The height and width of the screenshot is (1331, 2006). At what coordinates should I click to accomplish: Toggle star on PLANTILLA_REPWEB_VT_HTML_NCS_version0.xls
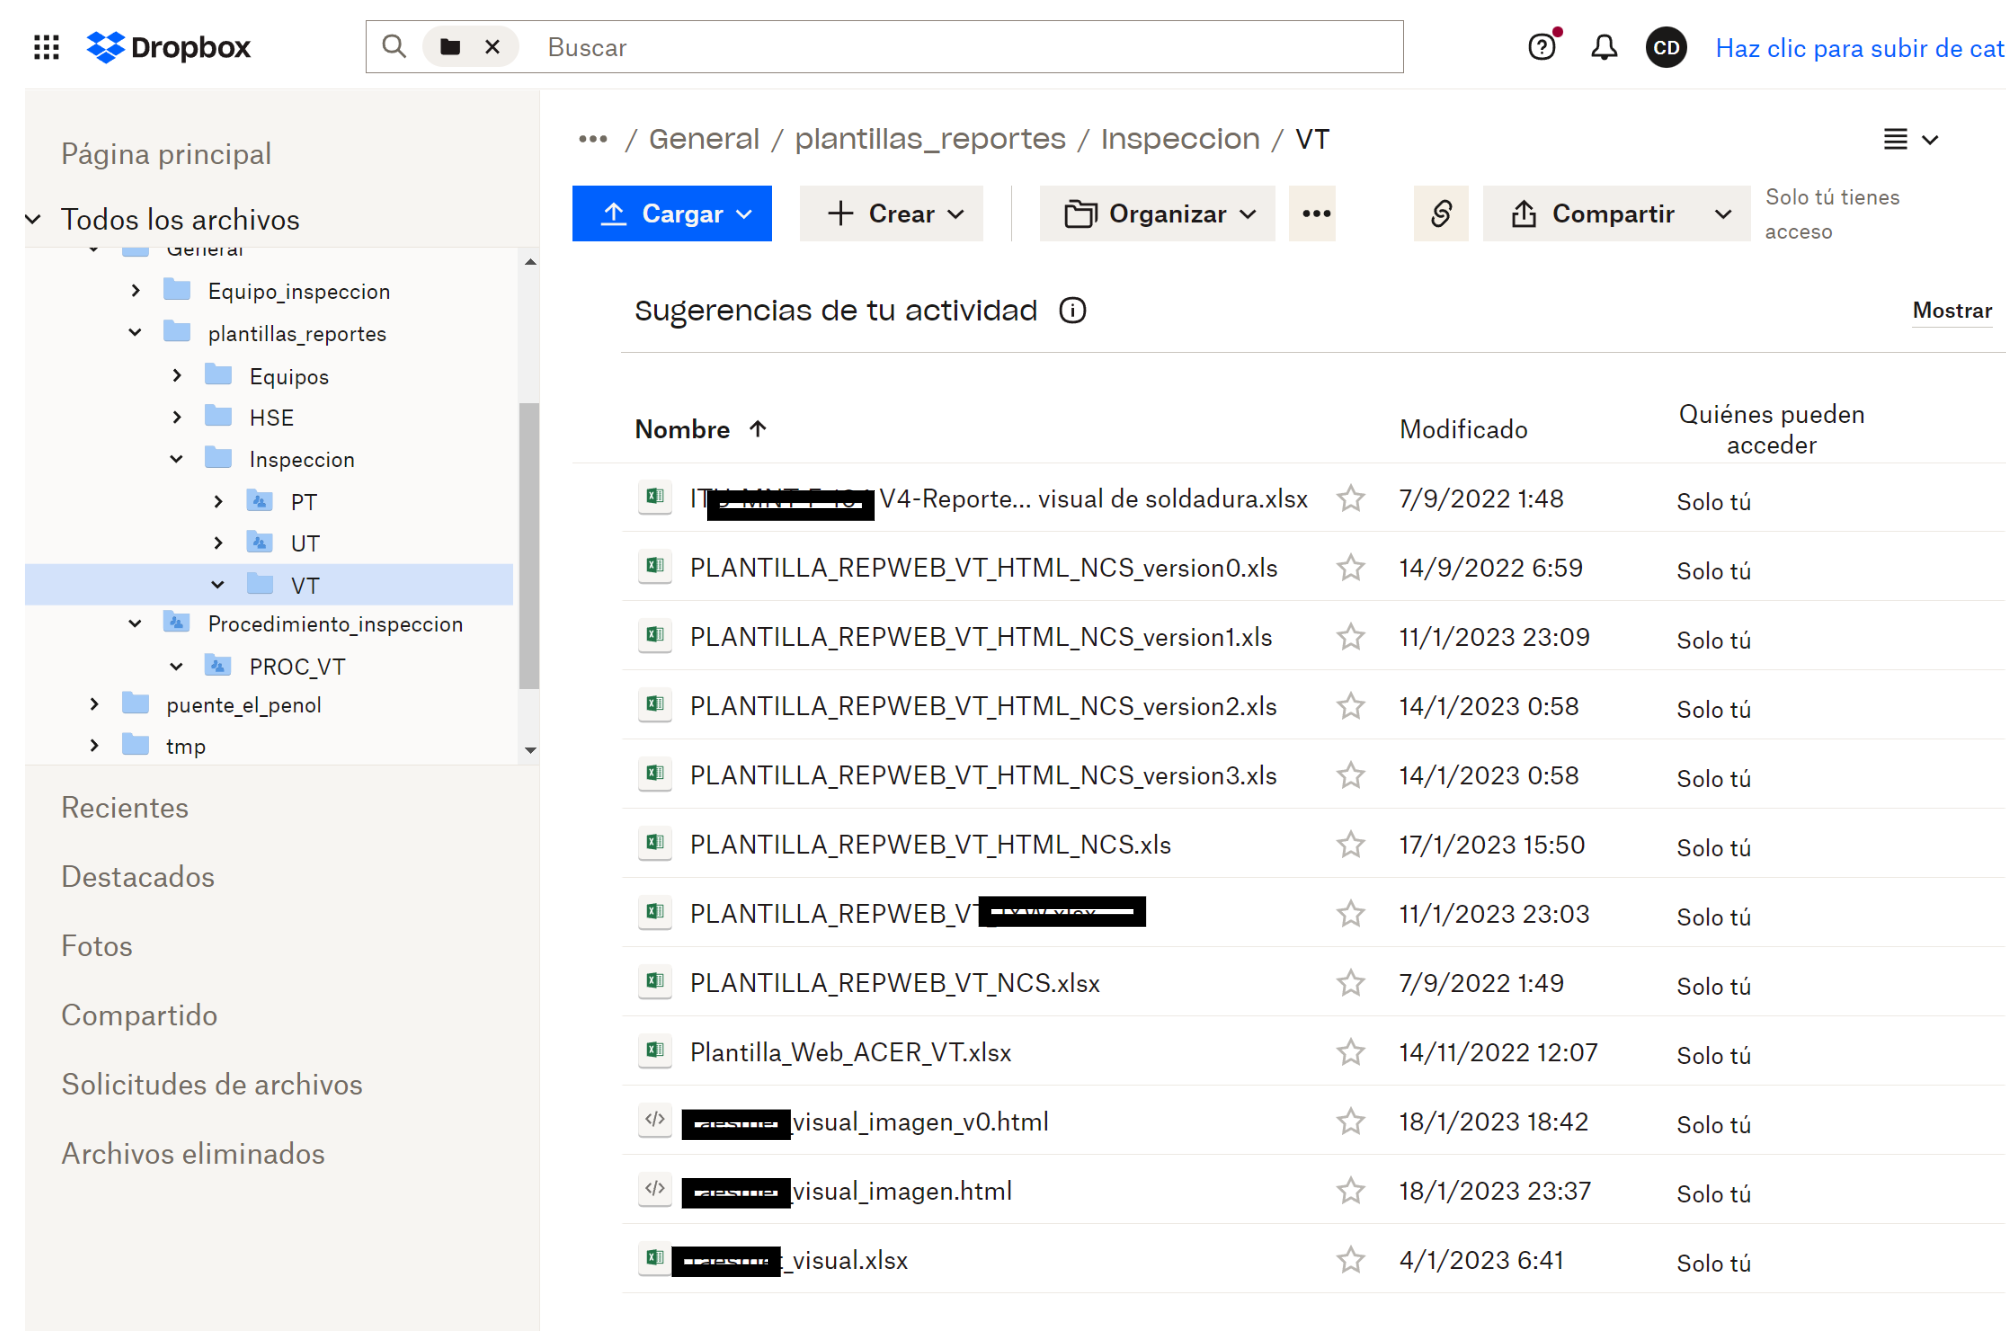(x=1350, y=568)
